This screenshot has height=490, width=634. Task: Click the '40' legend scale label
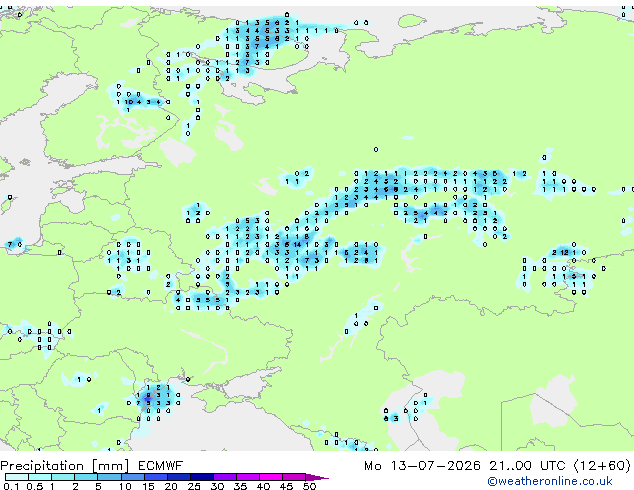coord(263,486)
